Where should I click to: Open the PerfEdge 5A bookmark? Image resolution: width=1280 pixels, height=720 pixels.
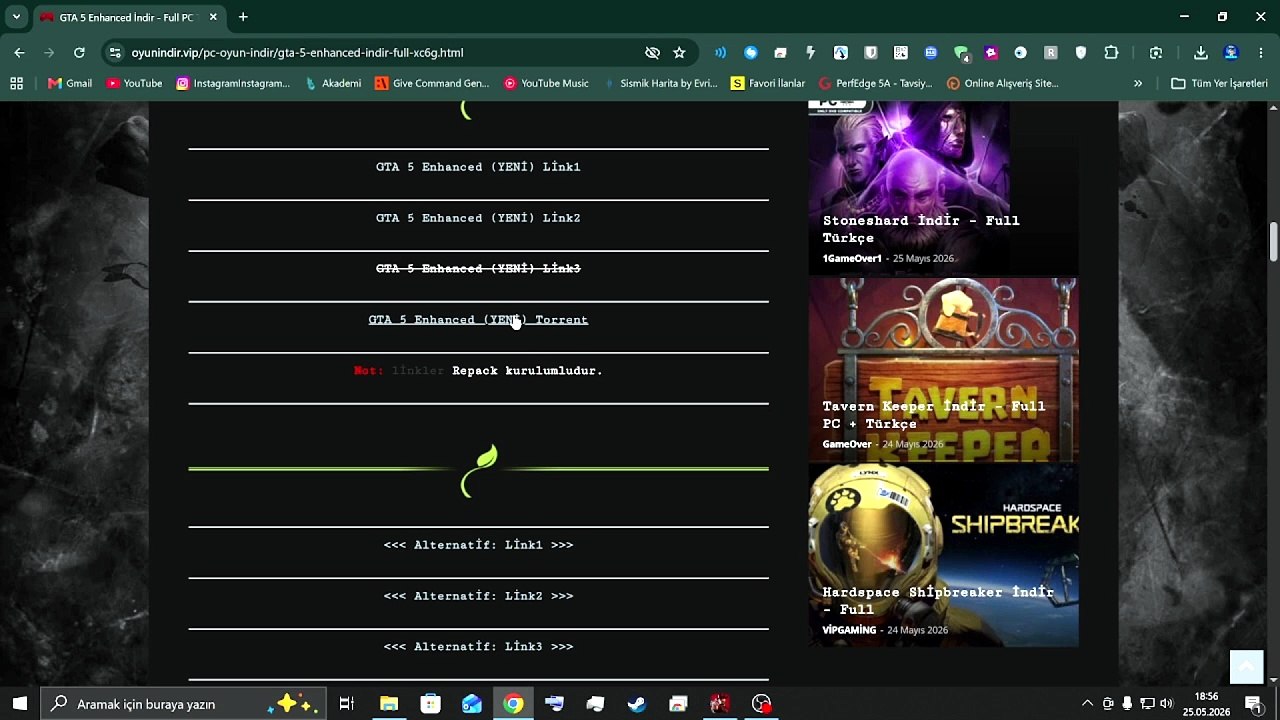875,84
